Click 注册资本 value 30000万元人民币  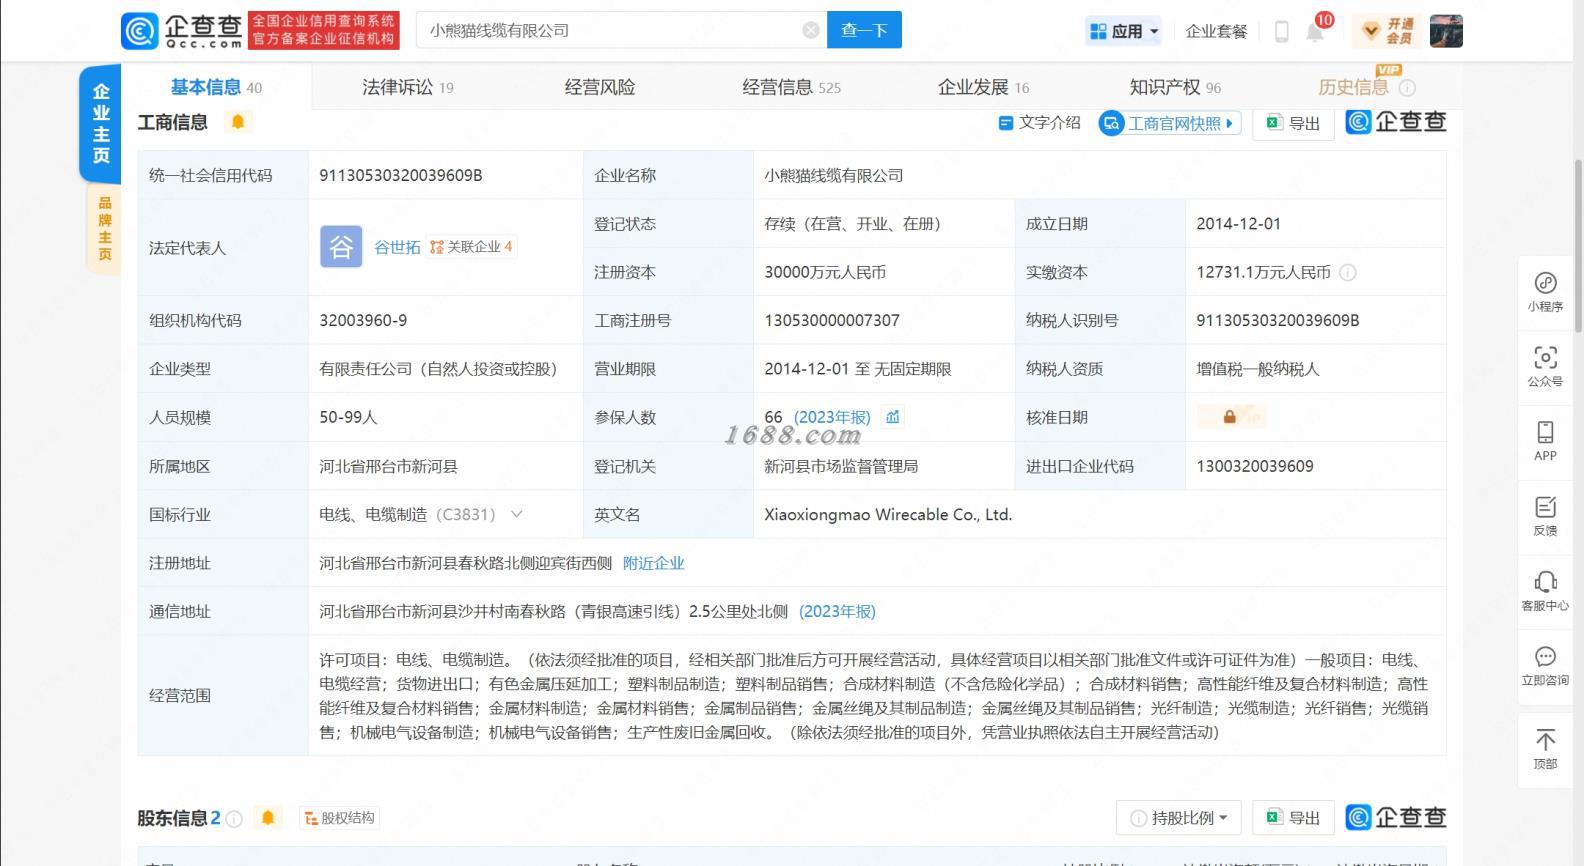[x=825, y=272]
